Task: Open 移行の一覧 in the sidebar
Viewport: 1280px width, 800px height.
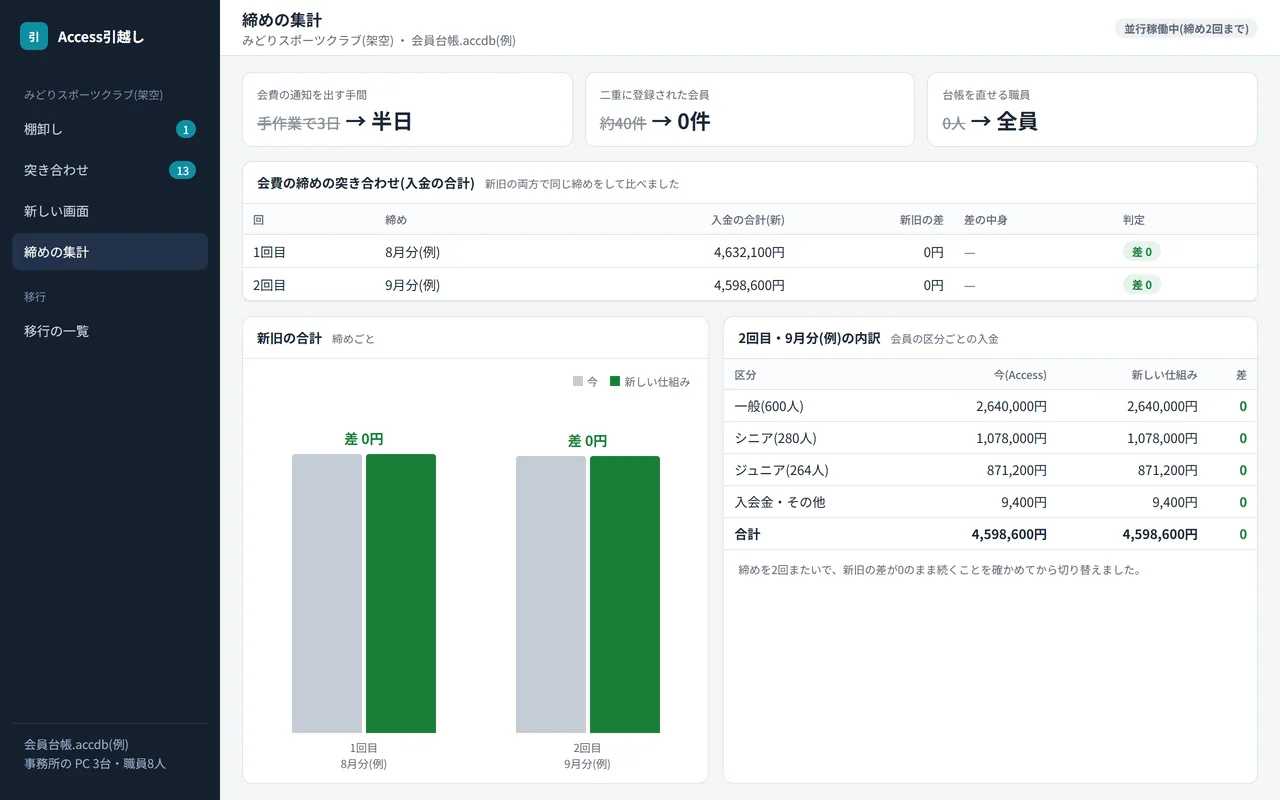Action: [110, 331]
